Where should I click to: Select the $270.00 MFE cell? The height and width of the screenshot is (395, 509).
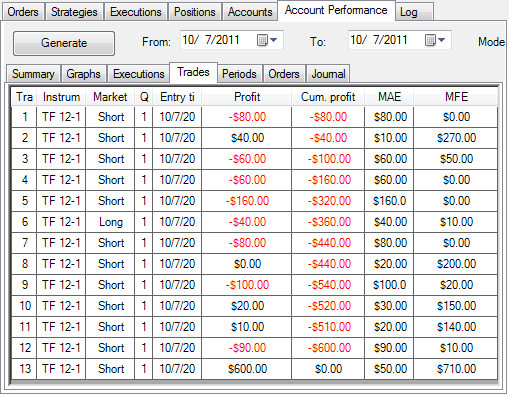(456, 138)
